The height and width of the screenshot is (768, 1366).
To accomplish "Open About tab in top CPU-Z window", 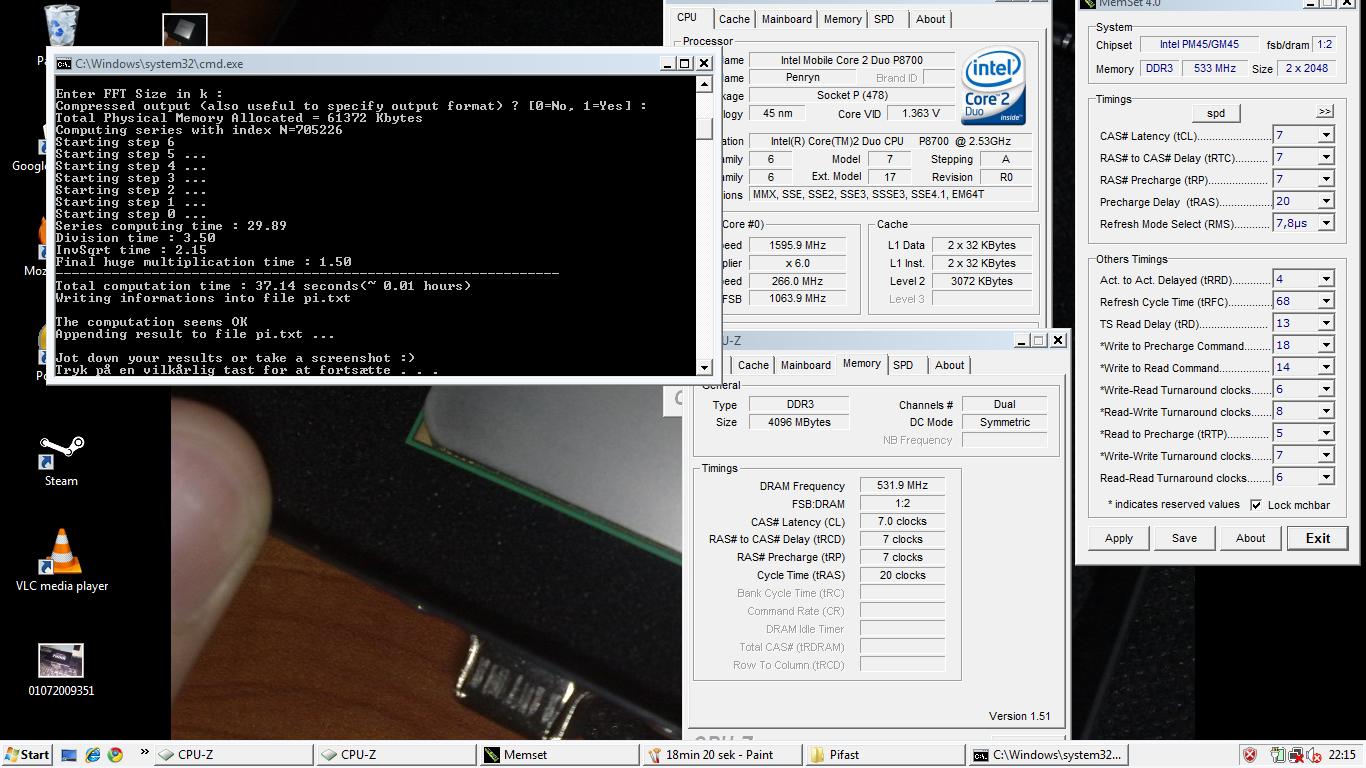I will tap(931, 19).
